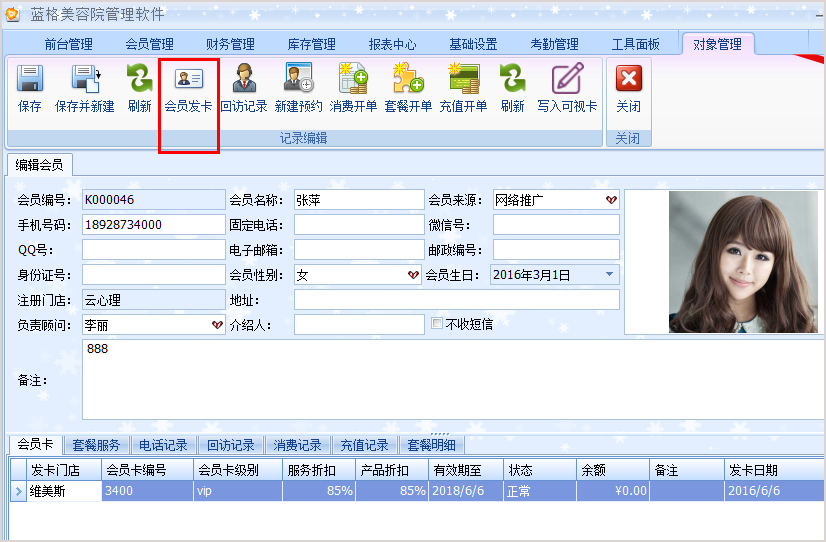826x542 pixels.
Task: Click the 地址 input field
Action: (457, 300)
